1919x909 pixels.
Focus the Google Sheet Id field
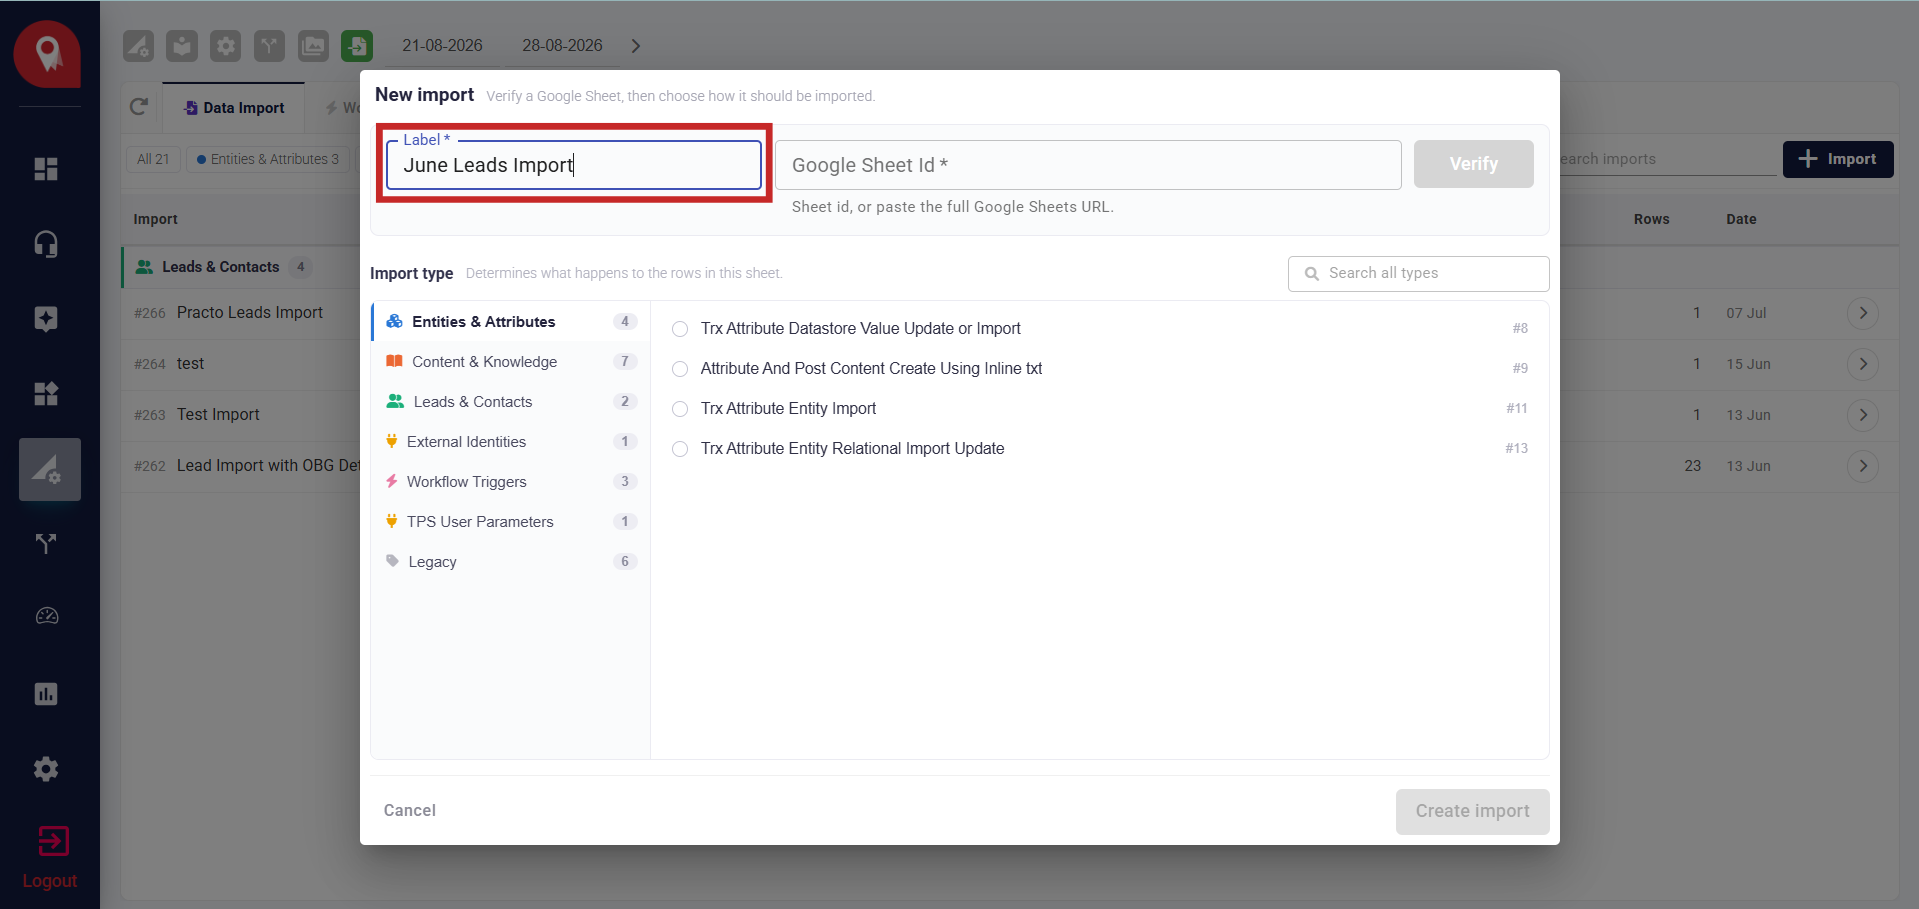[1088, 165]
